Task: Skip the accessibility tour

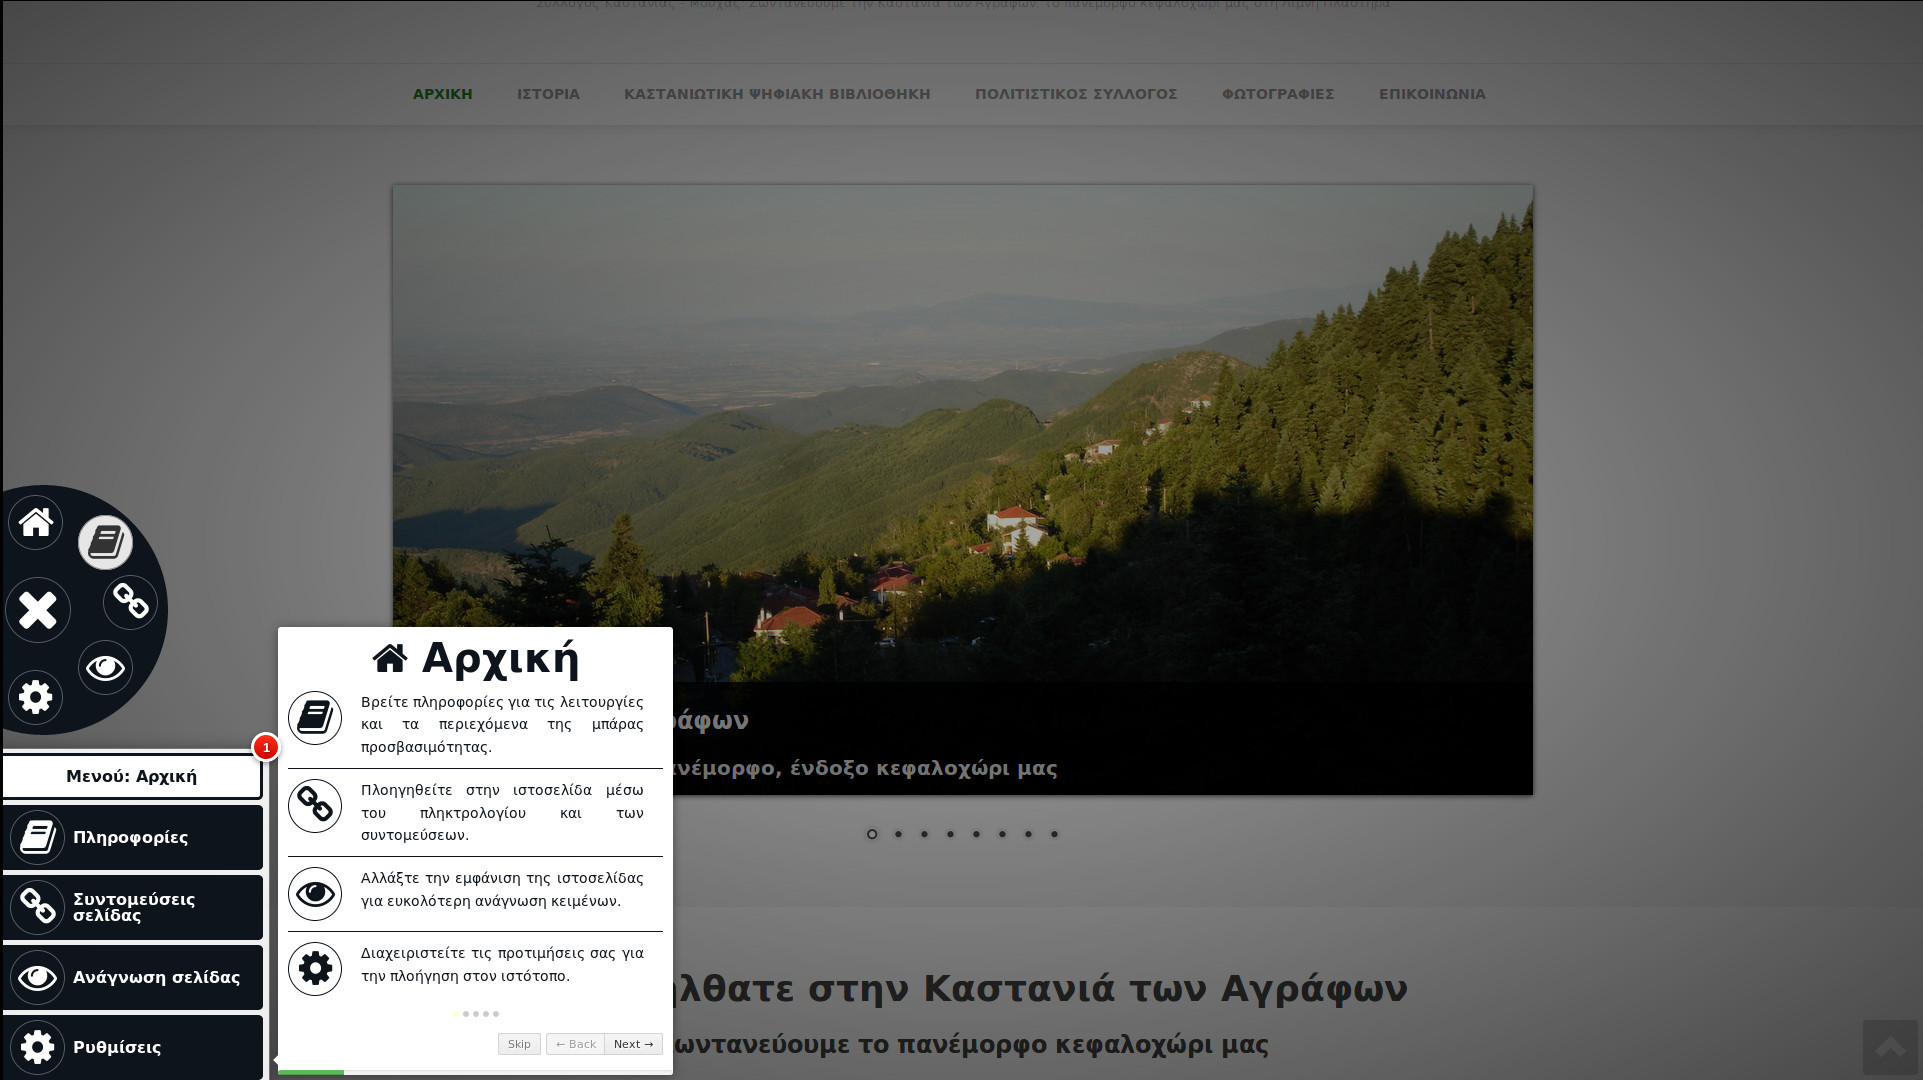Action: click(x=519, y=1044)
